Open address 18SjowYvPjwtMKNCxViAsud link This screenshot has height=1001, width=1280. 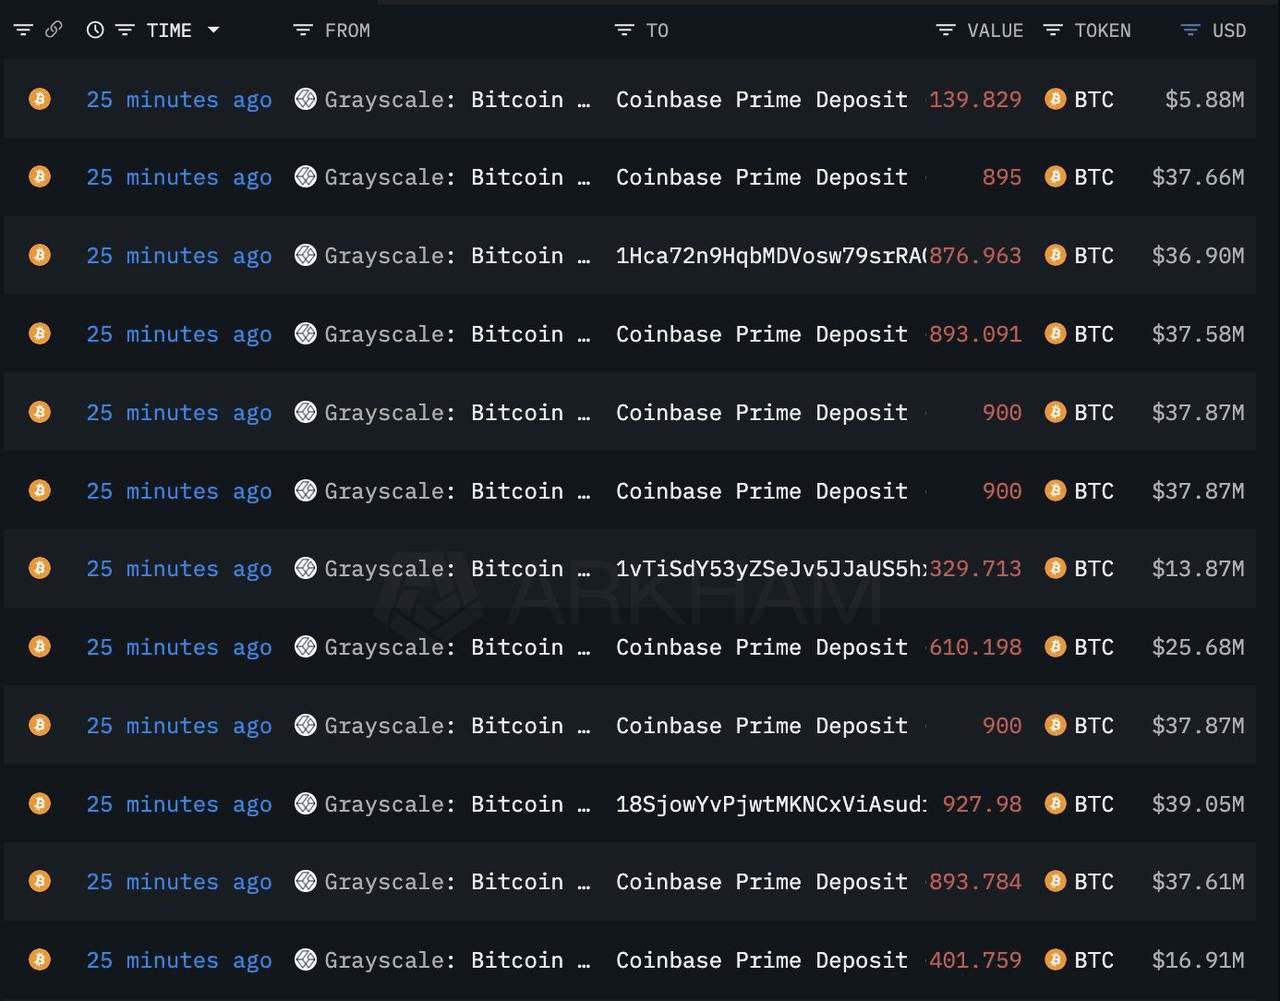[770, 804]
